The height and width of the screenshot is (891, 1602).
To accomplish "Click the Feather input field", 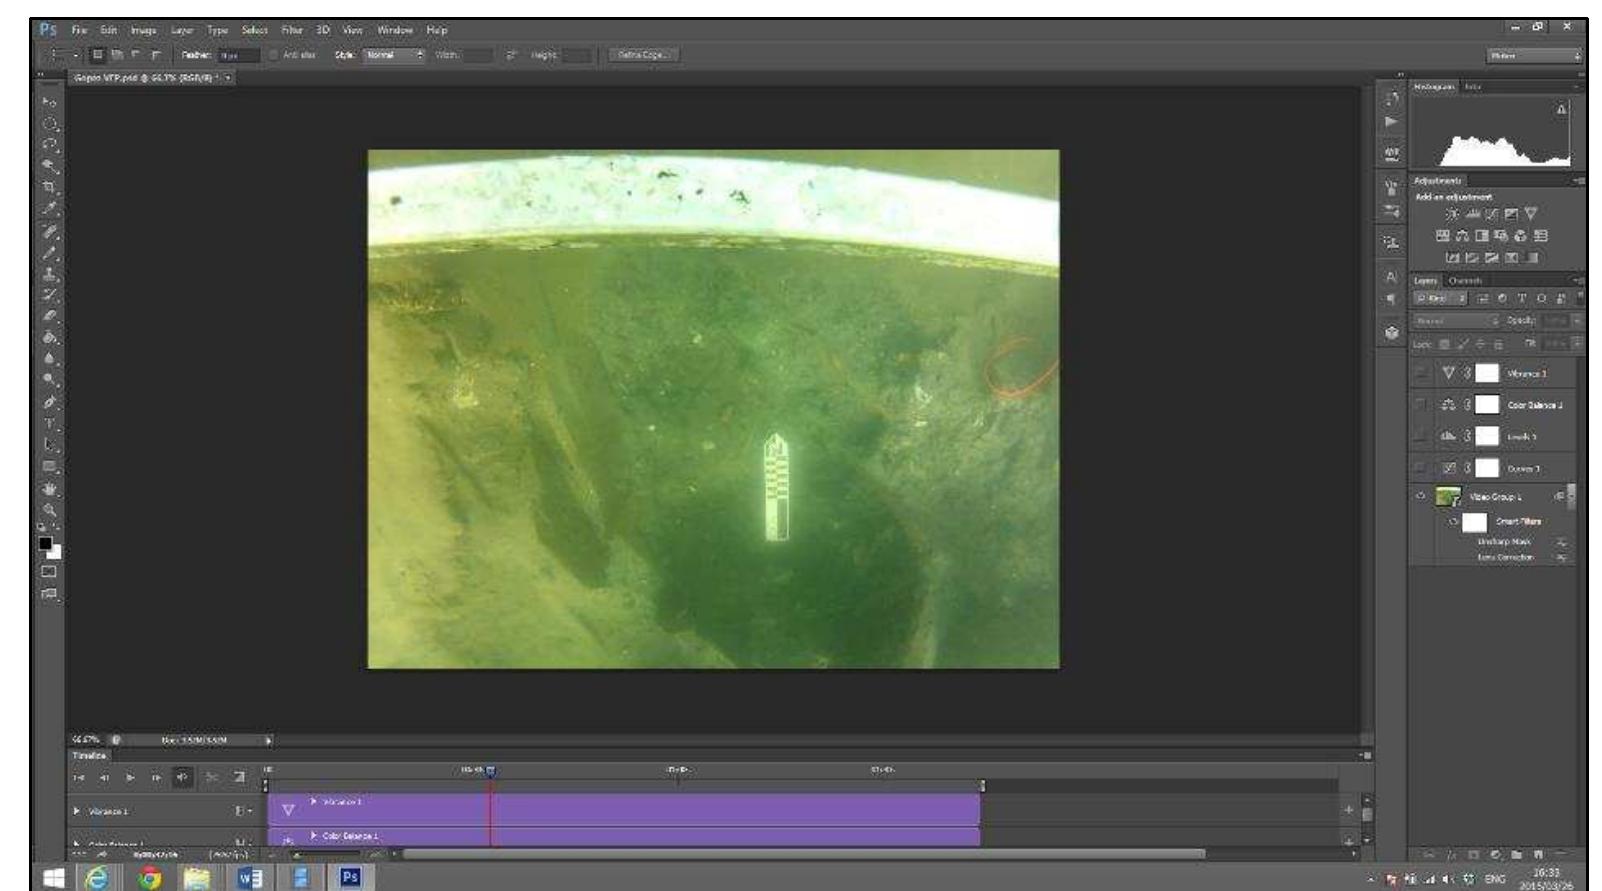I will click(239, 55).
